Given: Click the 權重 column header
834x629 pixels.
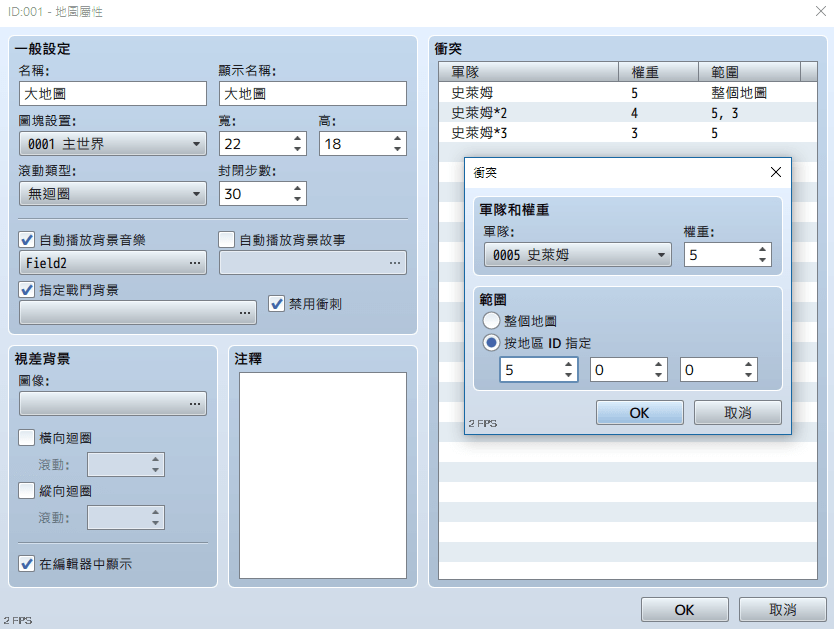Looking at the screenshot, I should (x=657, y=72).
